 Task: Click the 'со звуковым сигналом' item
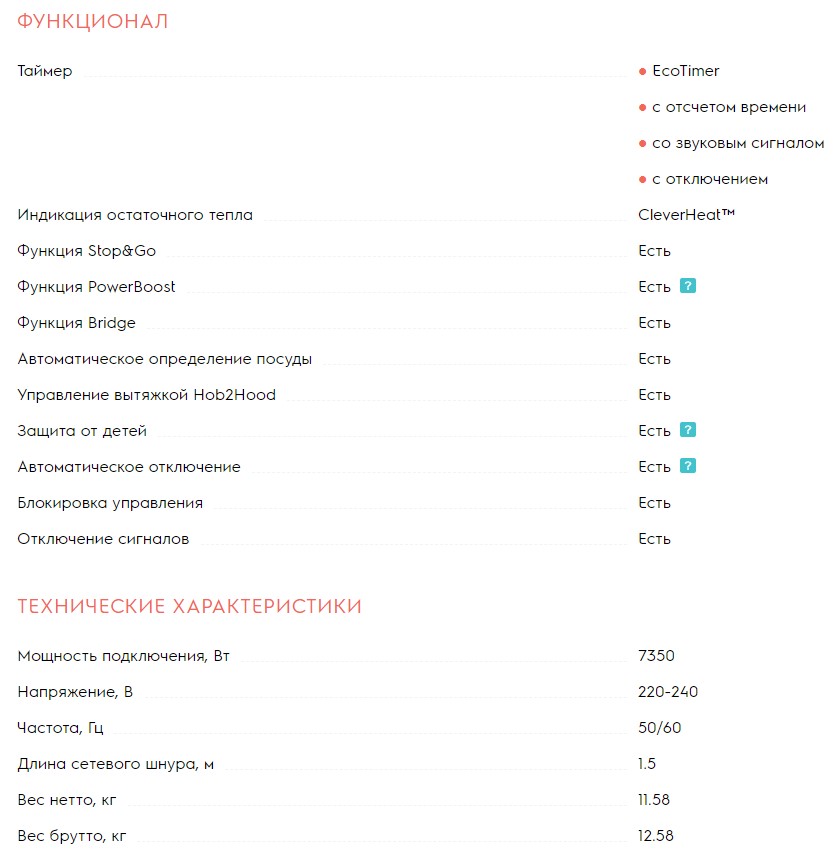tap(737, 143)
